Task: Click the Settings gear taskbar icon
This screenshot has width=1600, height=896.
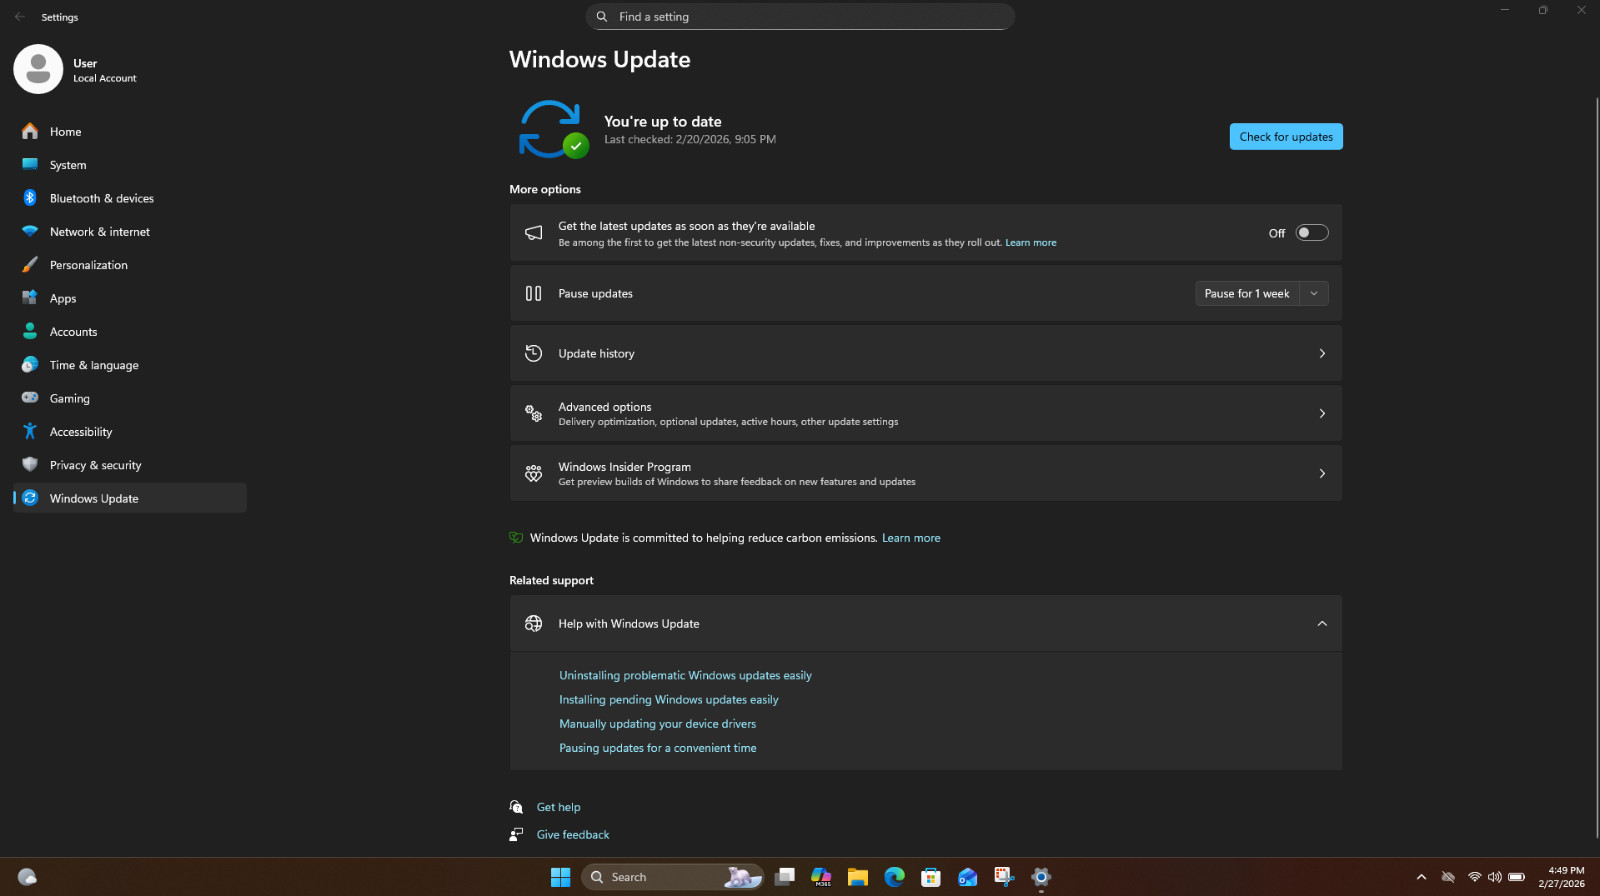Action: pyautogui.click(x=1041, y=877)
